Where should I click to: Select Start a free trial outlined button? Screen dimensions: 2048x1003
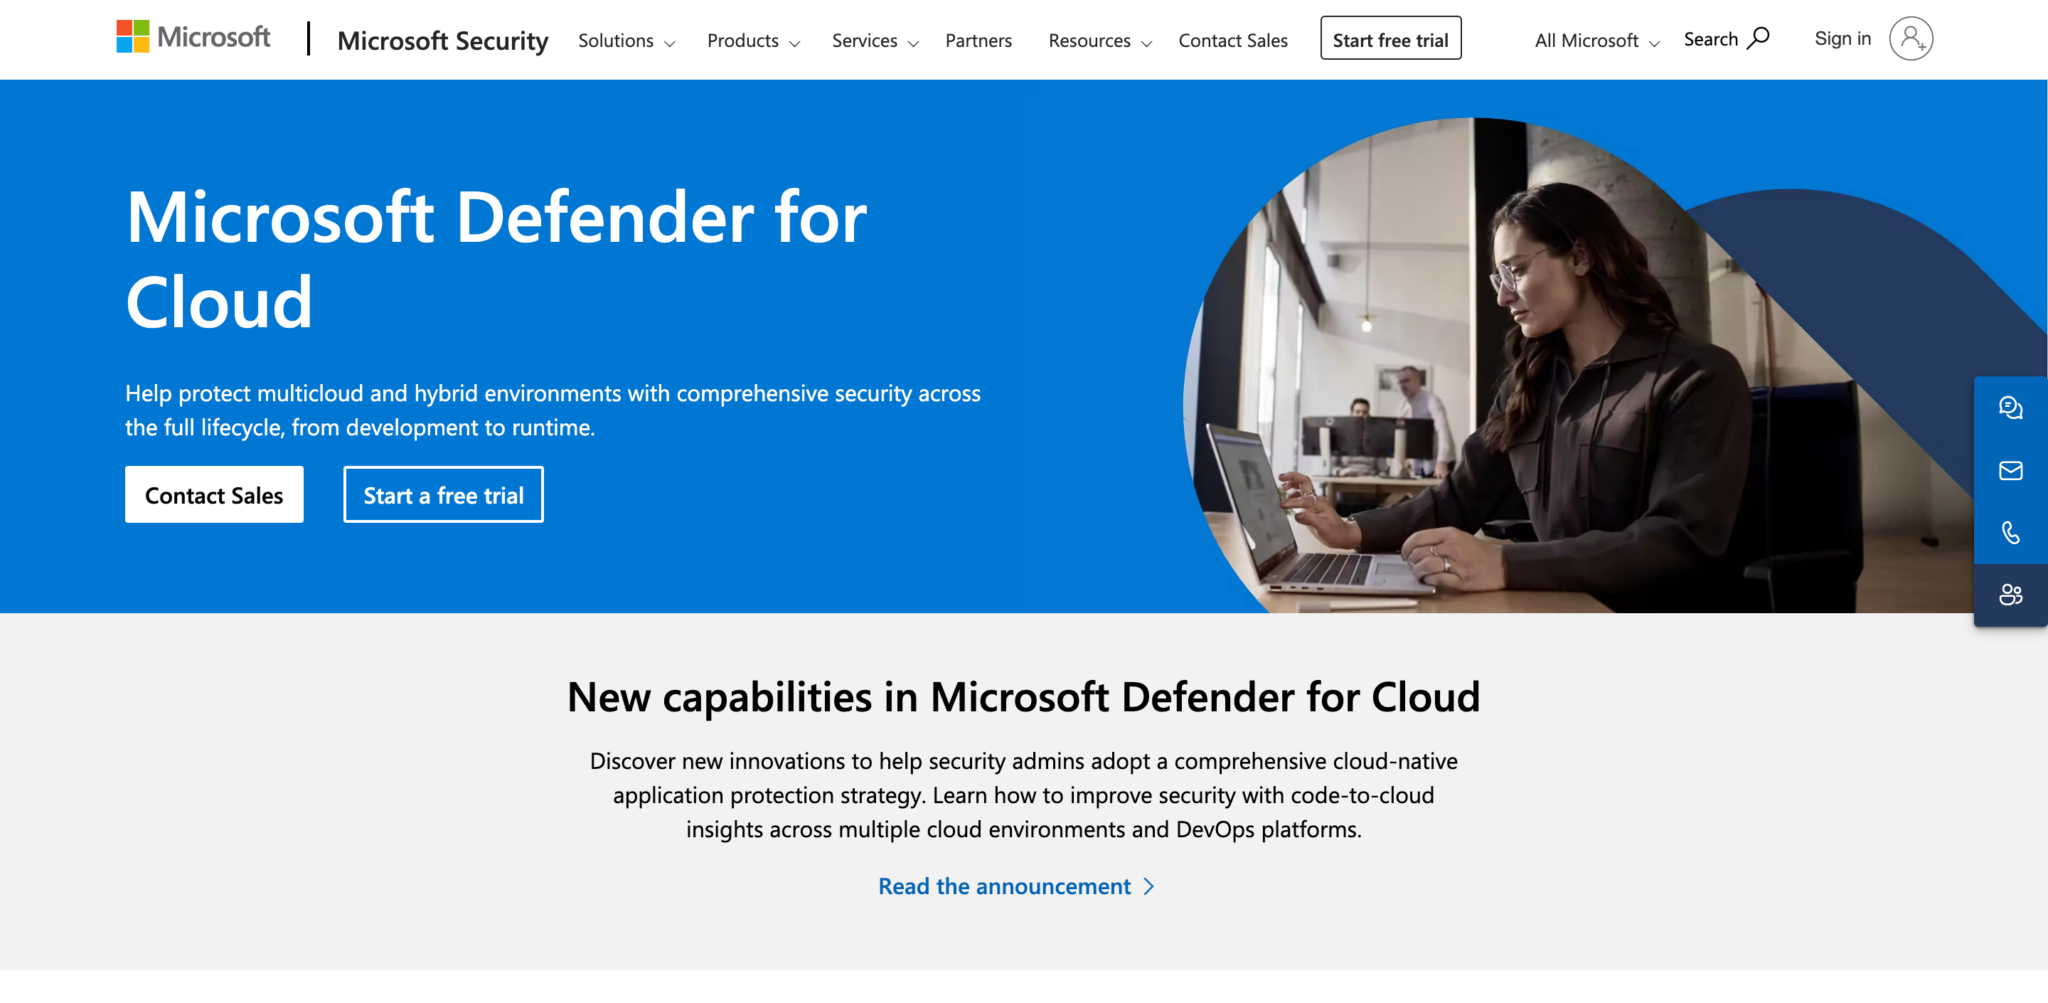click(x=443, y=494)
